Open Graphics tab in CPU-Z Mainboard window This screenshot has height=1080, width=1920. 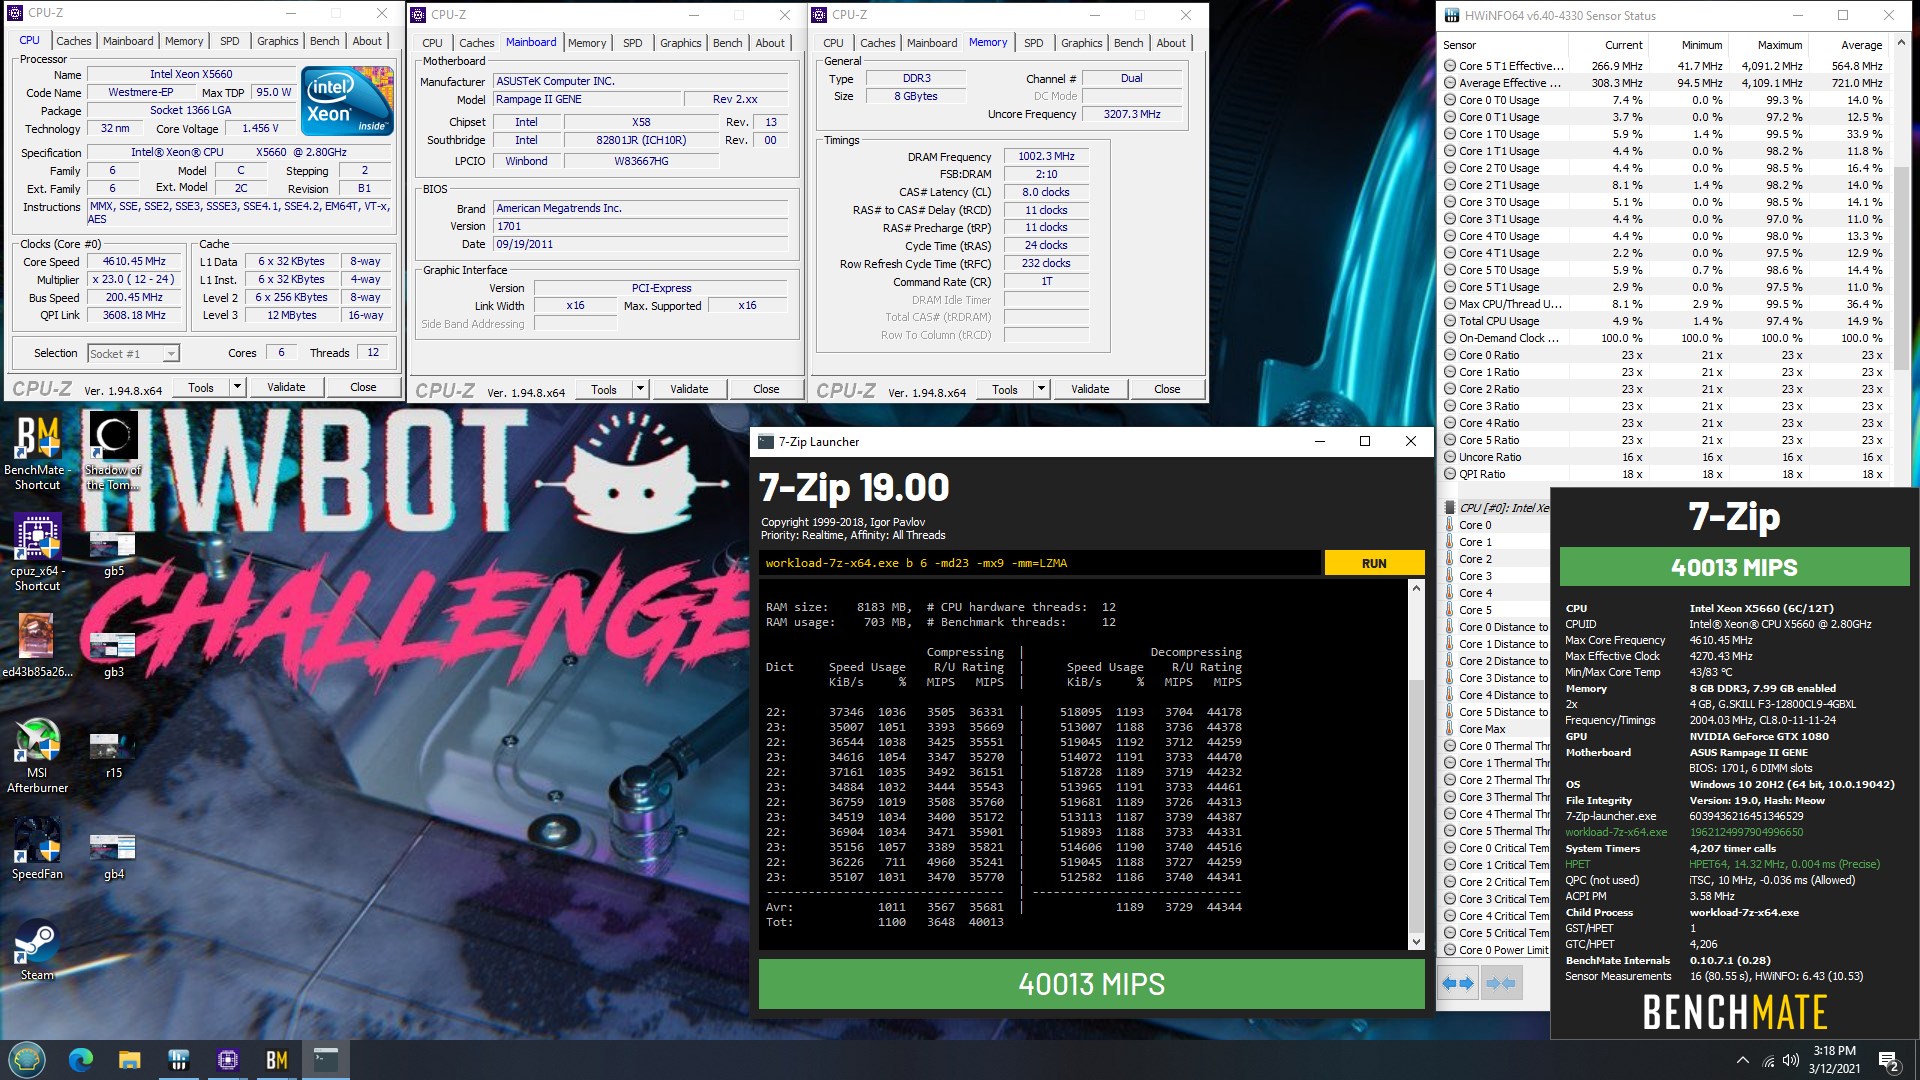click(680, 43)
